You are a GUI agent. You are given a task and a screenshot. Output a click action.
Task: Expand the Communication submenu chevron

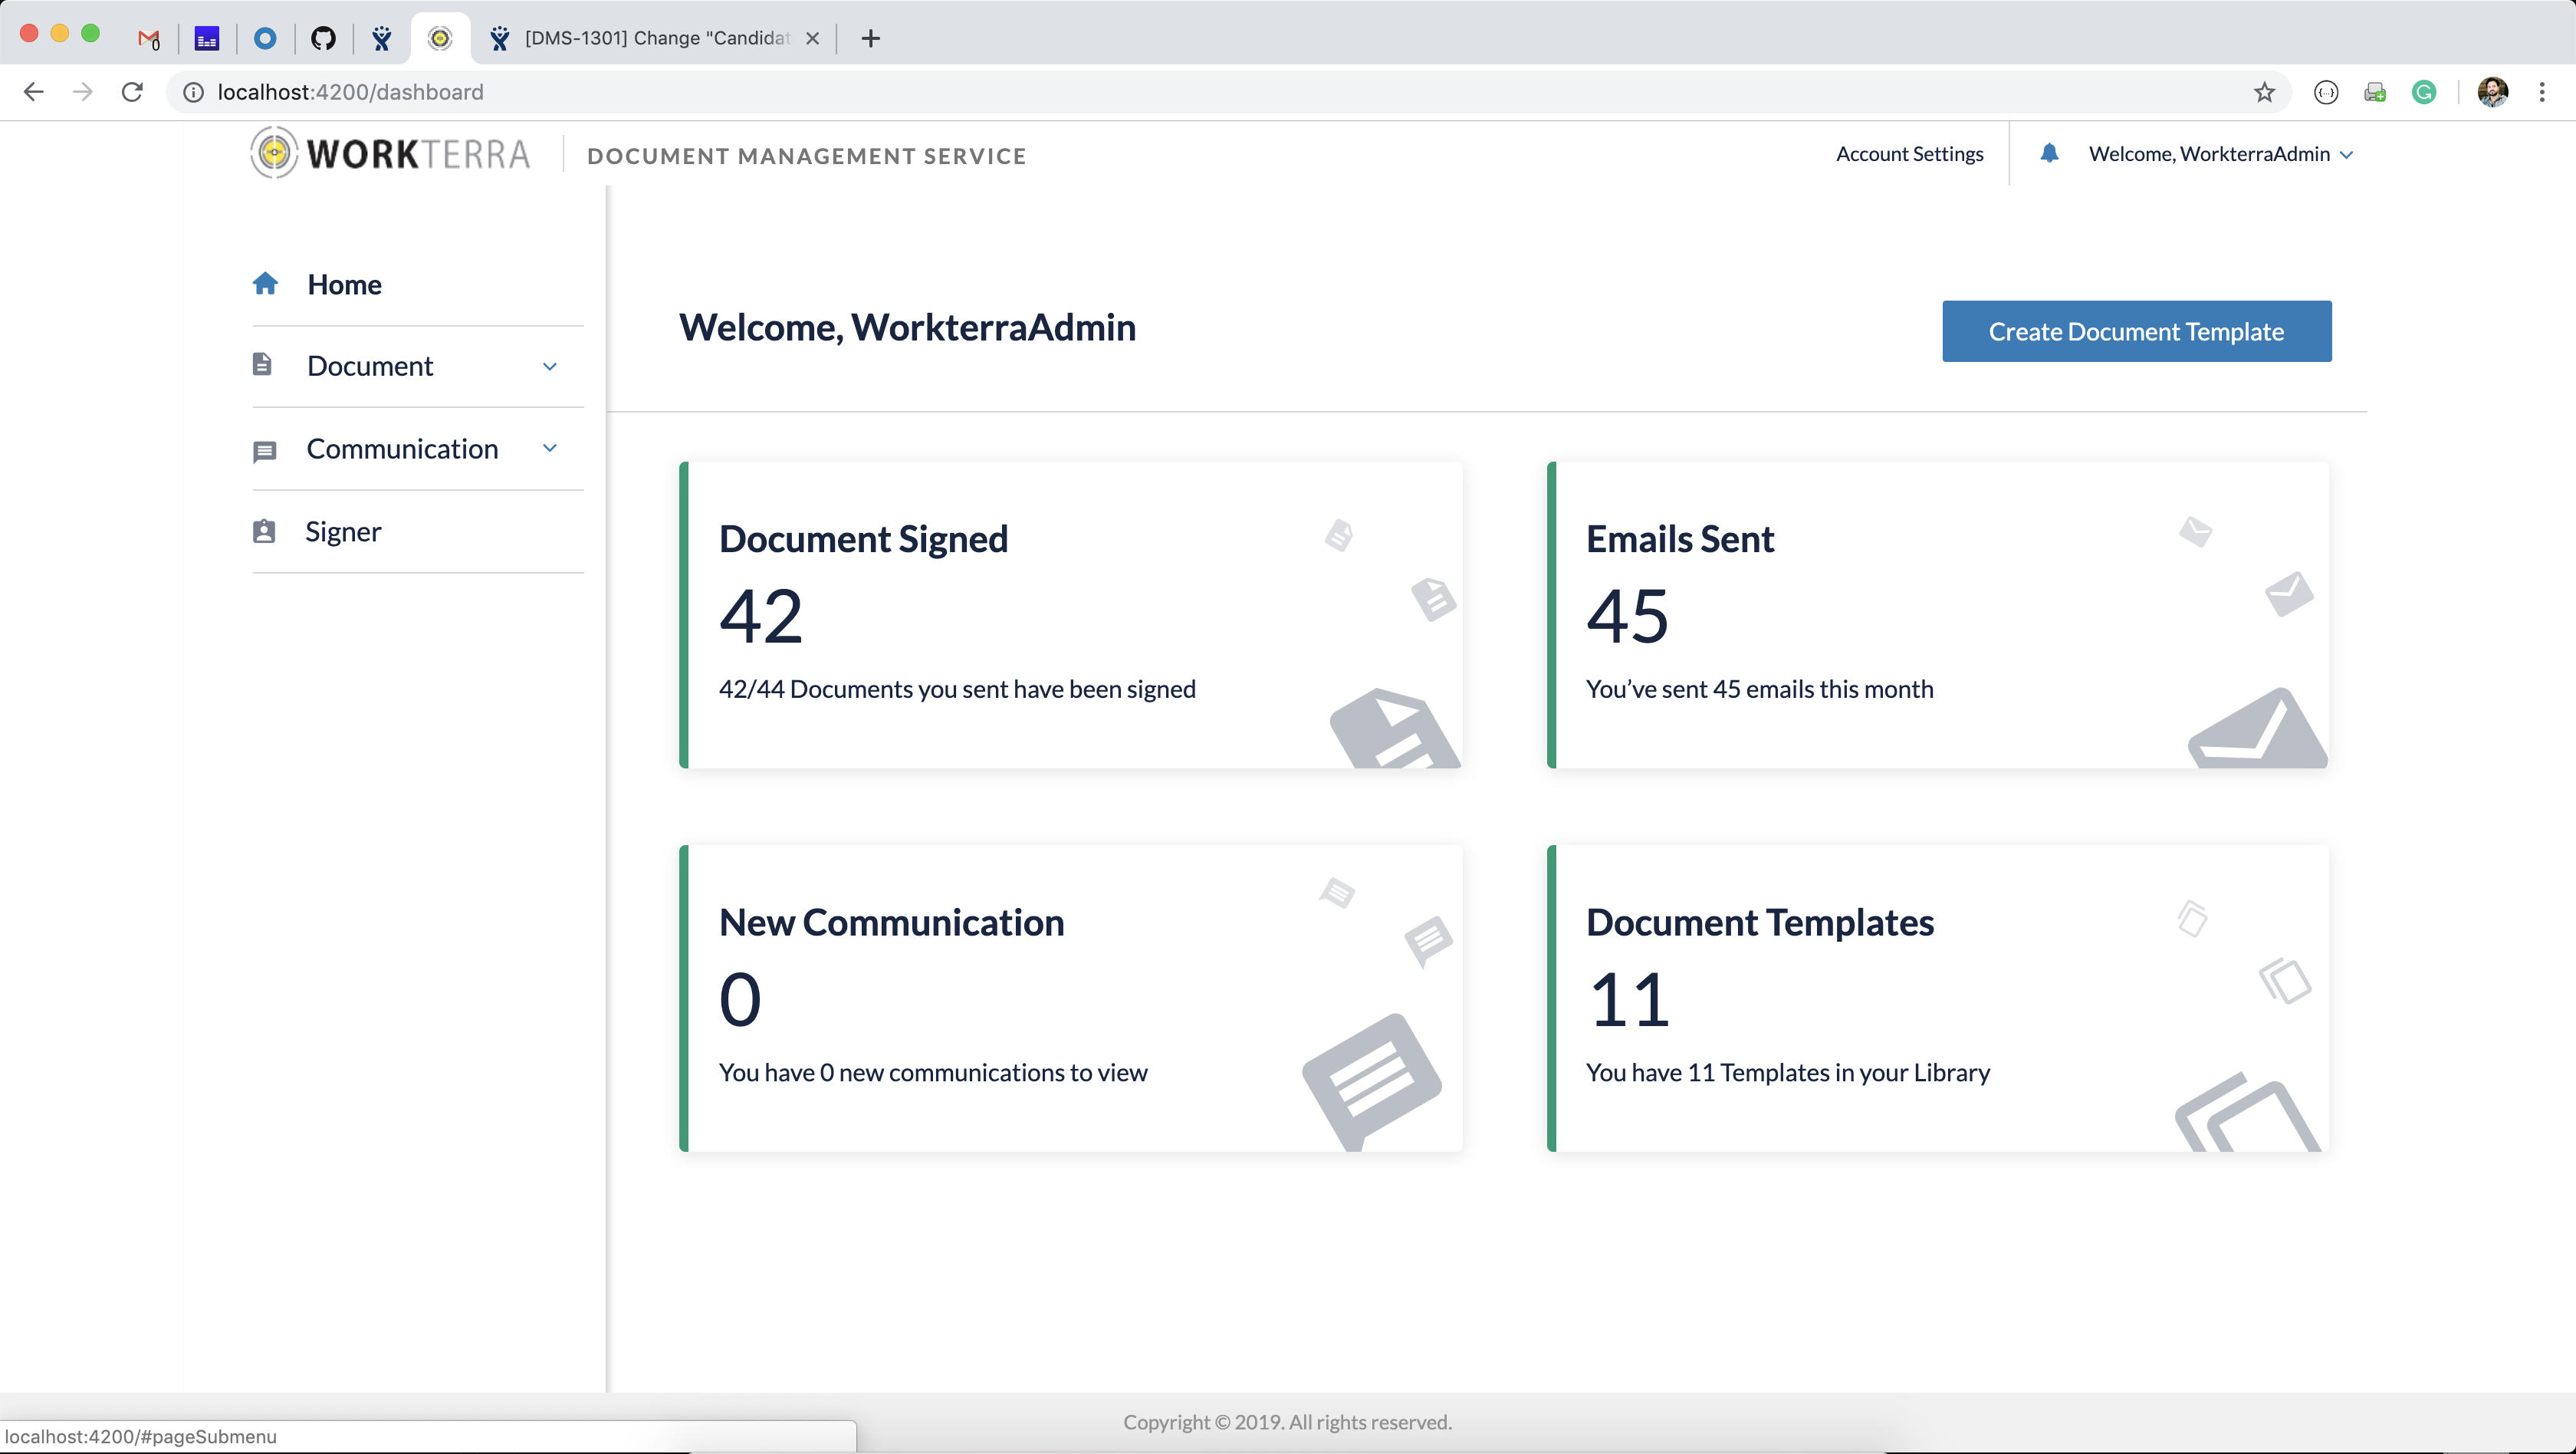point(550,448)
